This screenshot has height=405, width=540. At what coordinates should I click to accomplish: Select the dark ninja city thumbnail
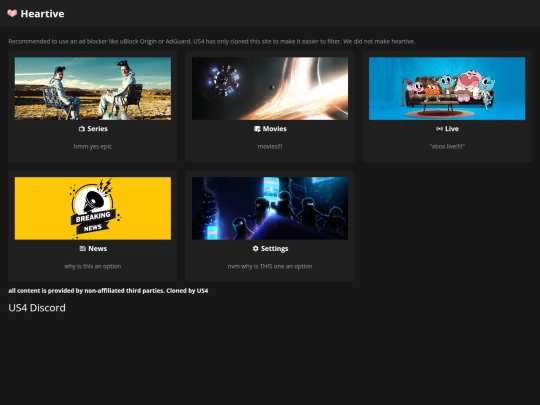click(270, 208)
